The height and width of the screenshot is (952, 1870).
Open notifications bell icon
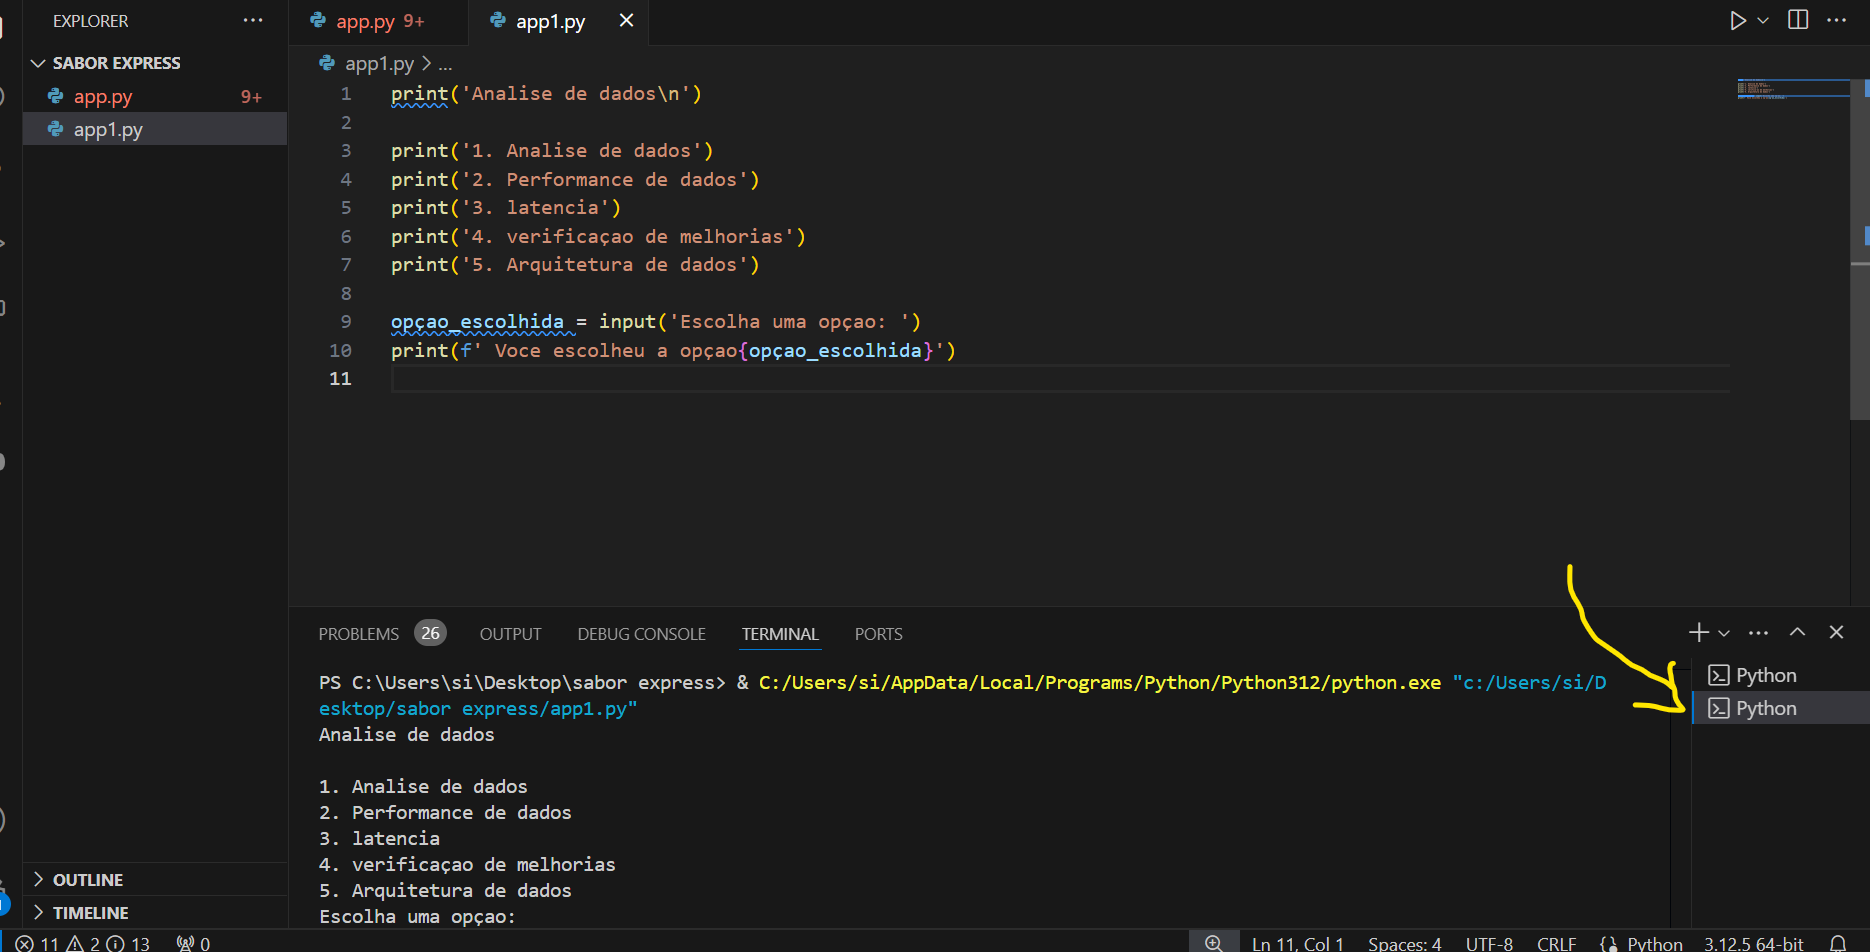[x=1838, y=943]
